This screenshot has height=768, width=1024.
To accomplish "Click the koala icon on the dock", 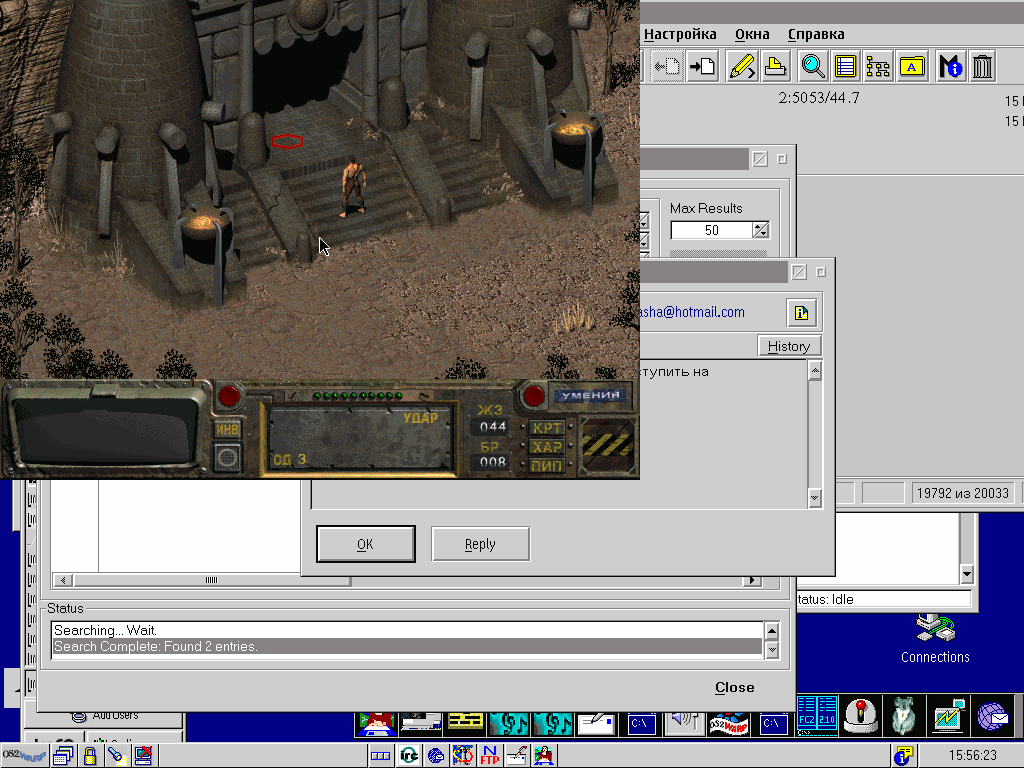I will [x=903, y=716].
